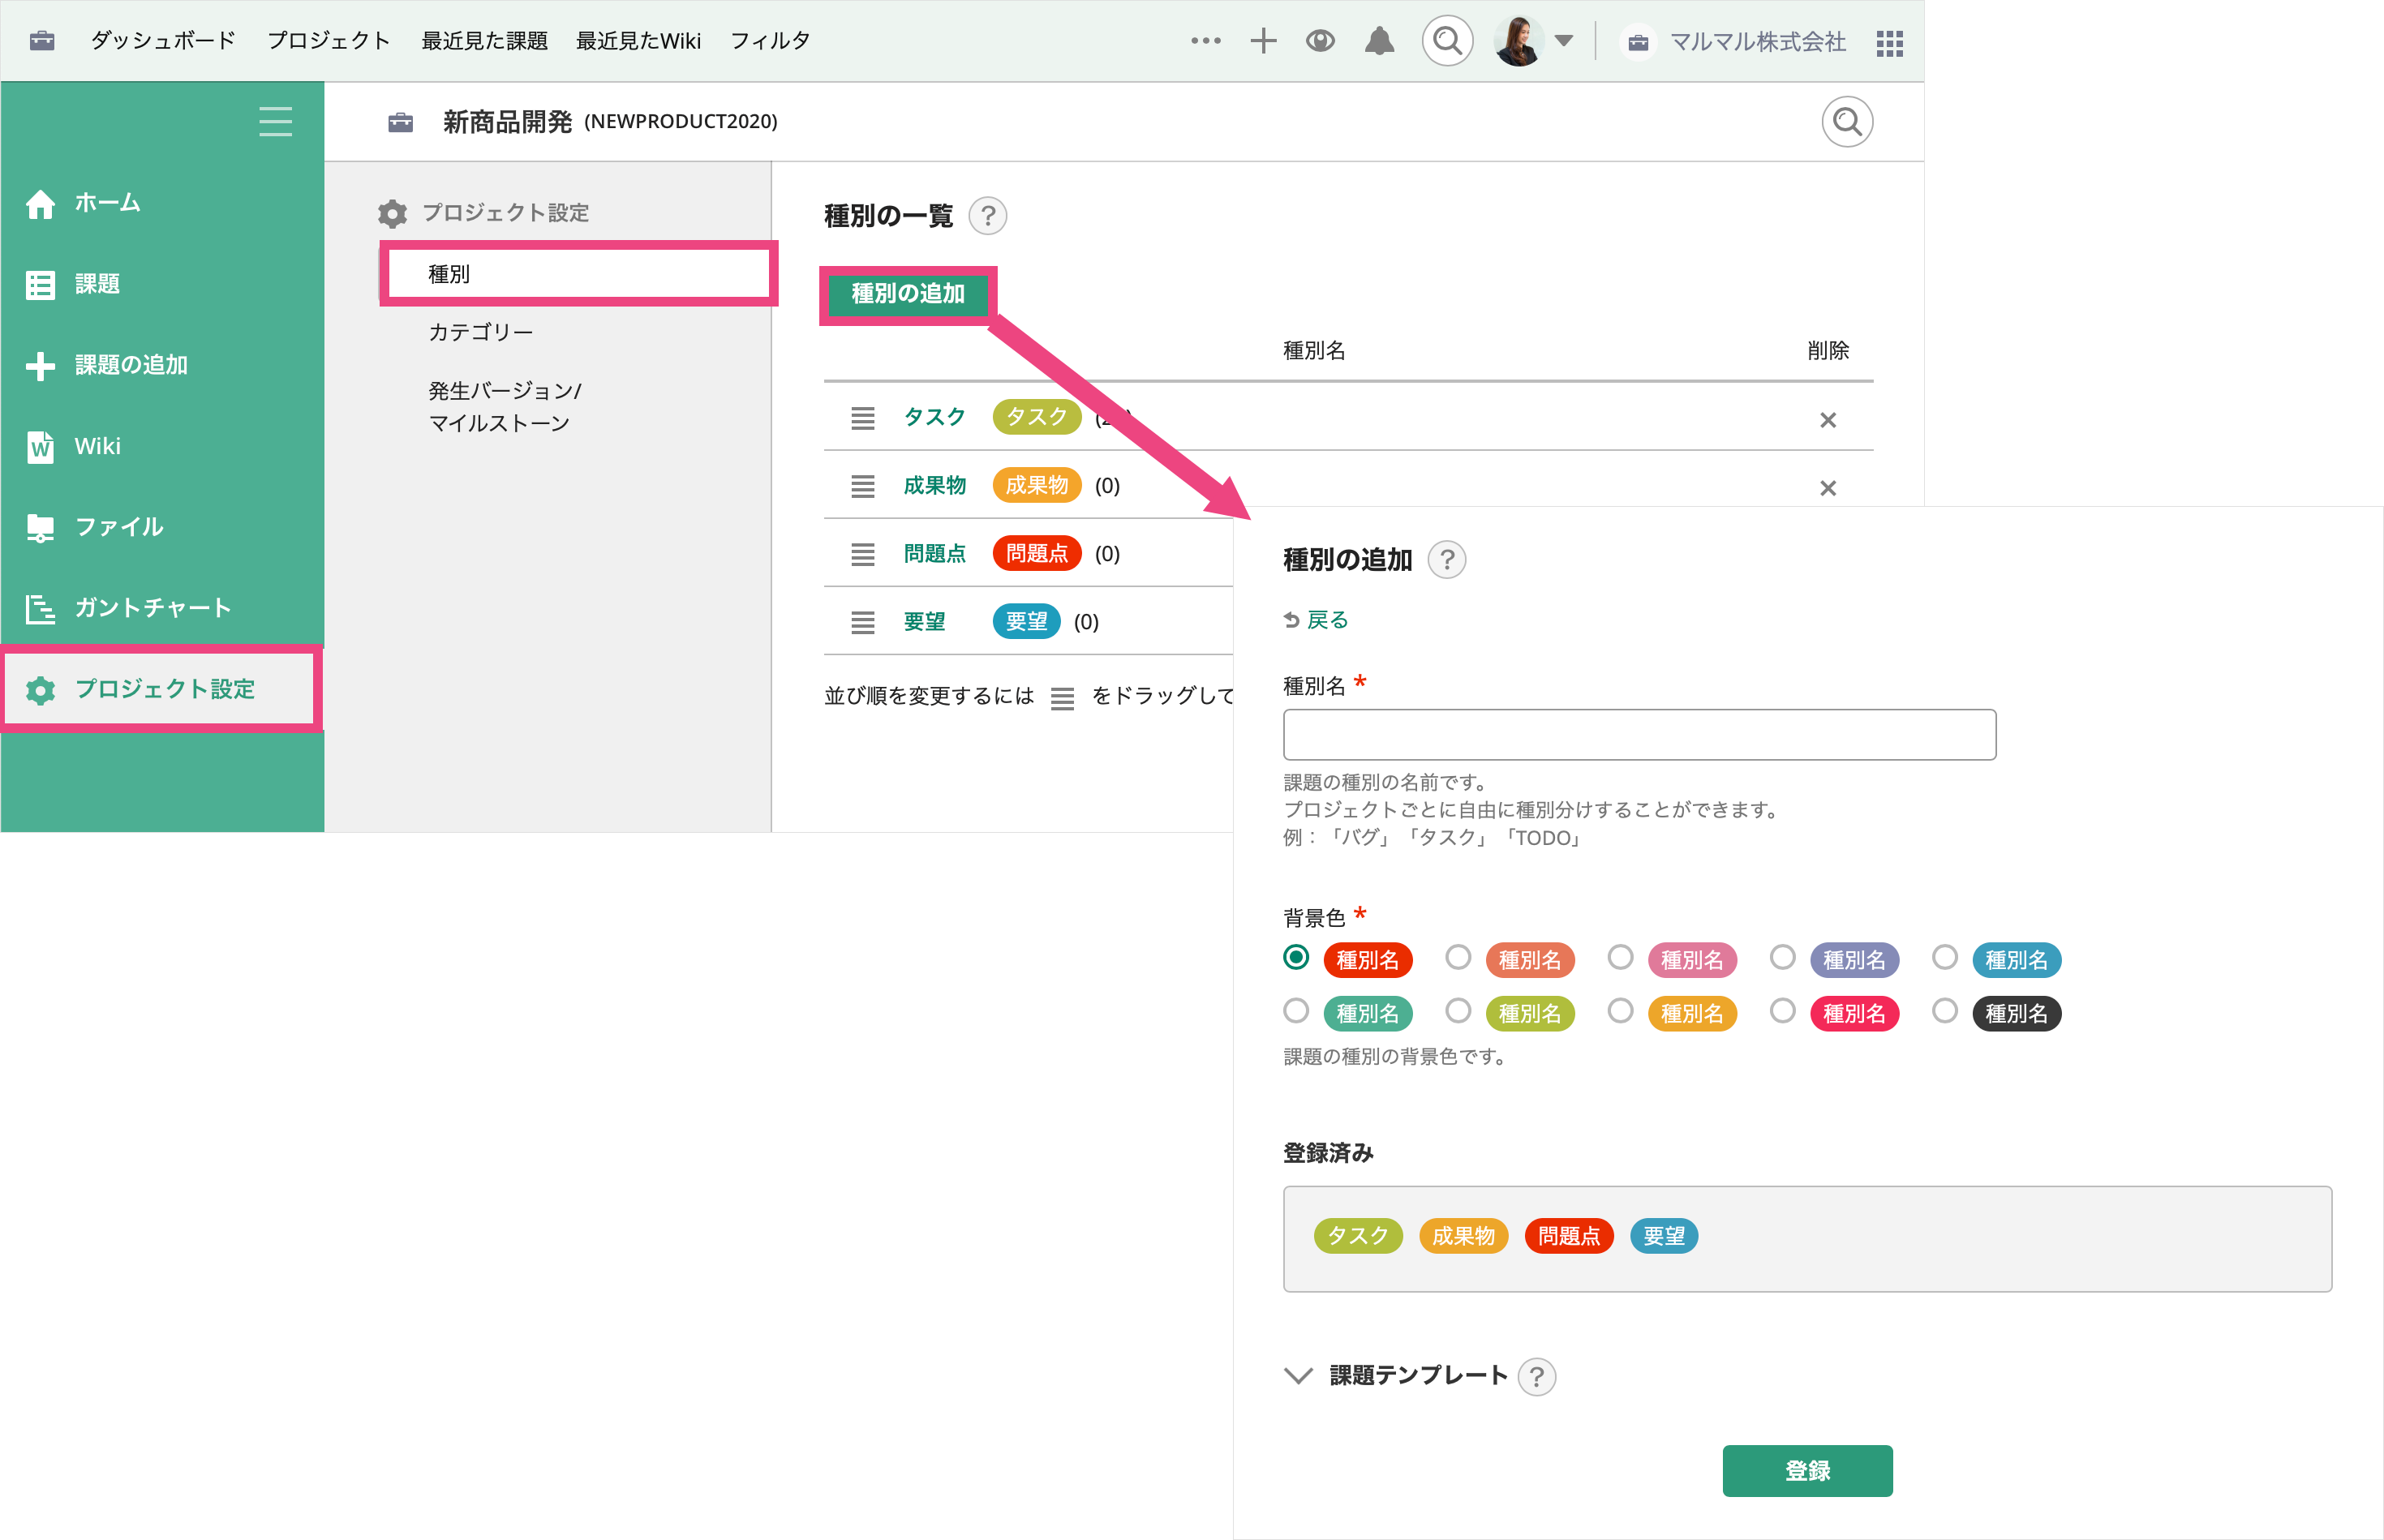Click the Gantt chart icon in the sidebar
2384x1540 pixels.
tap(40, 608)
